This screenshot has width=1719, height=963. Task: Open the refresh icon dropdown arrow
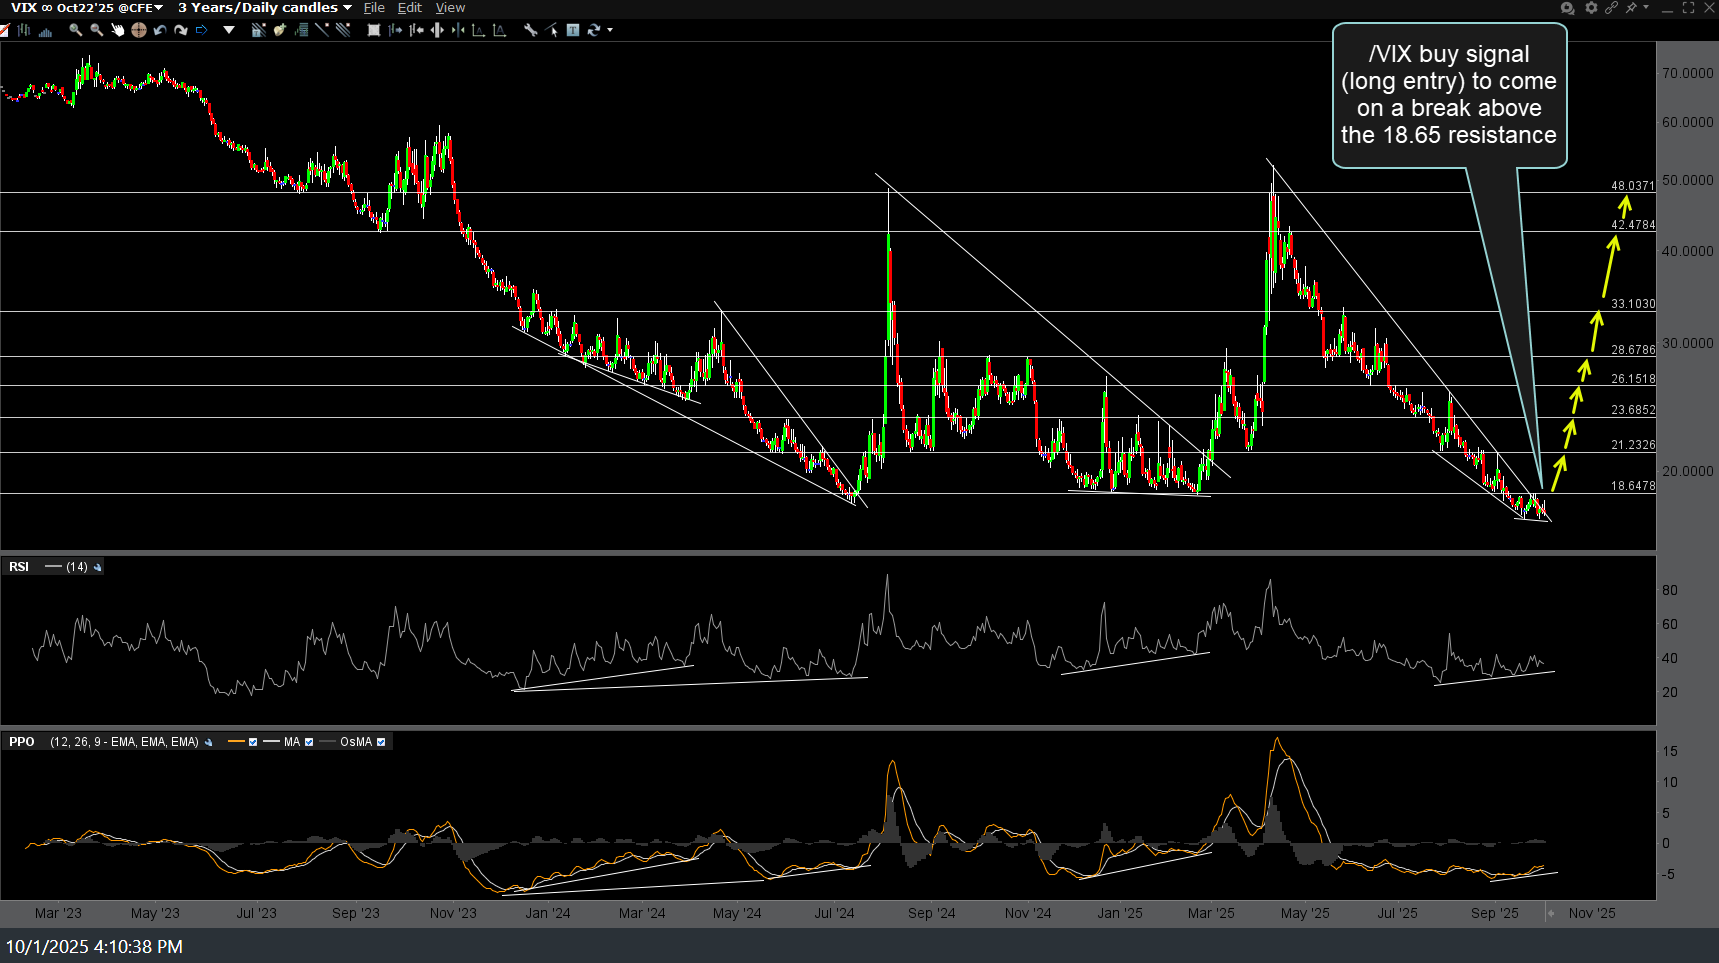[x=610, y=30]
